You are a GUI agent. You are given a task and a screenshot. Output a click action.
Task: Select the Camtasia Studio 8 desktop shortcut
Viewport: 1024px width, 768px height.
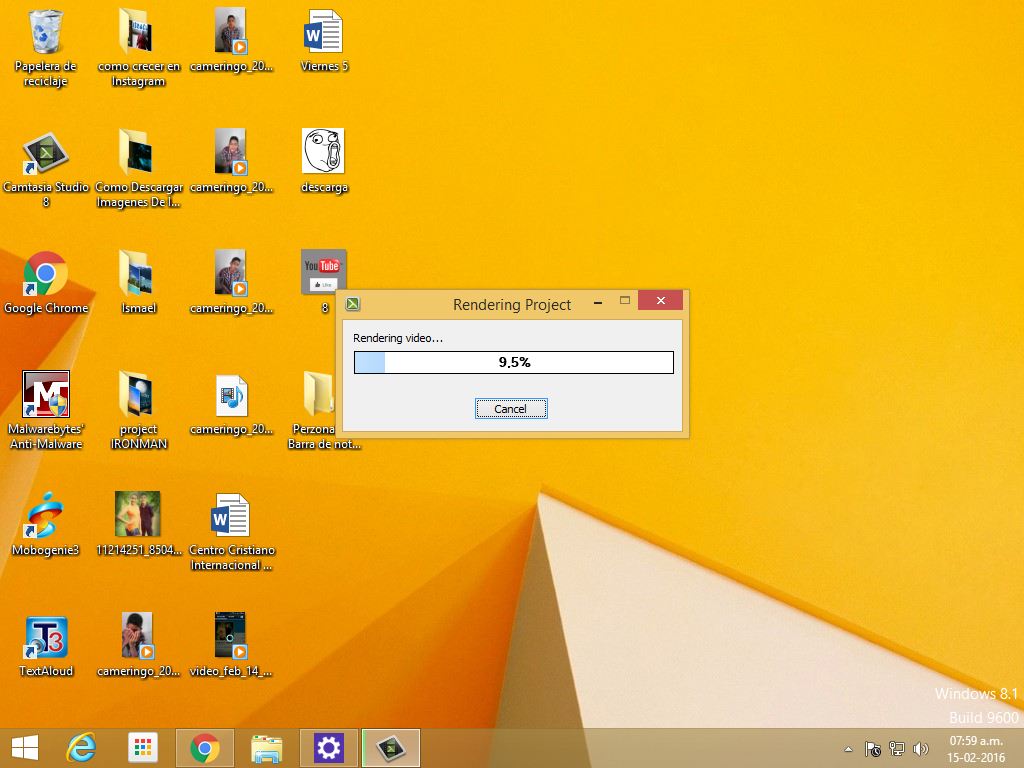click(46, 169)
